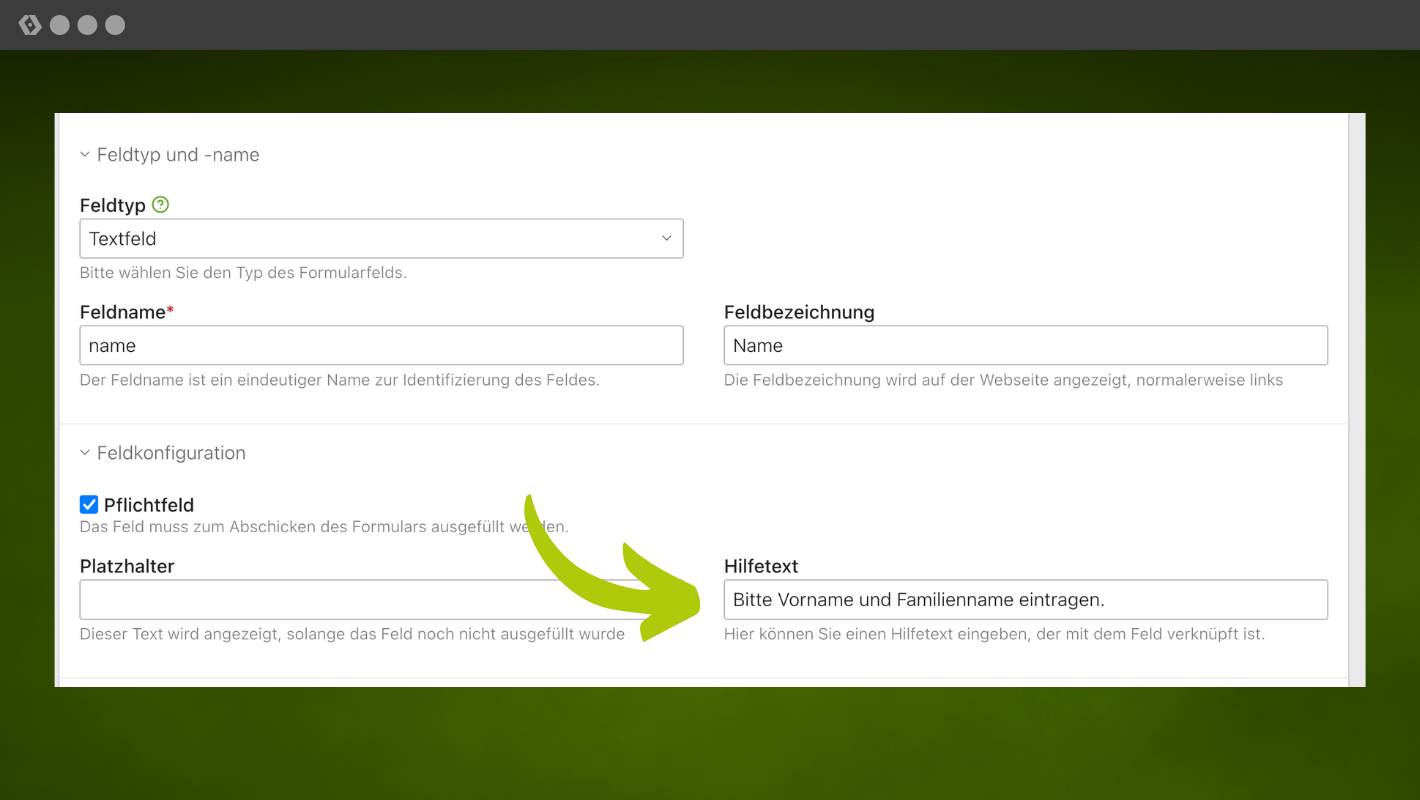Focus the Feldbezeichnung input containing 'Name'

[1025, 345]
